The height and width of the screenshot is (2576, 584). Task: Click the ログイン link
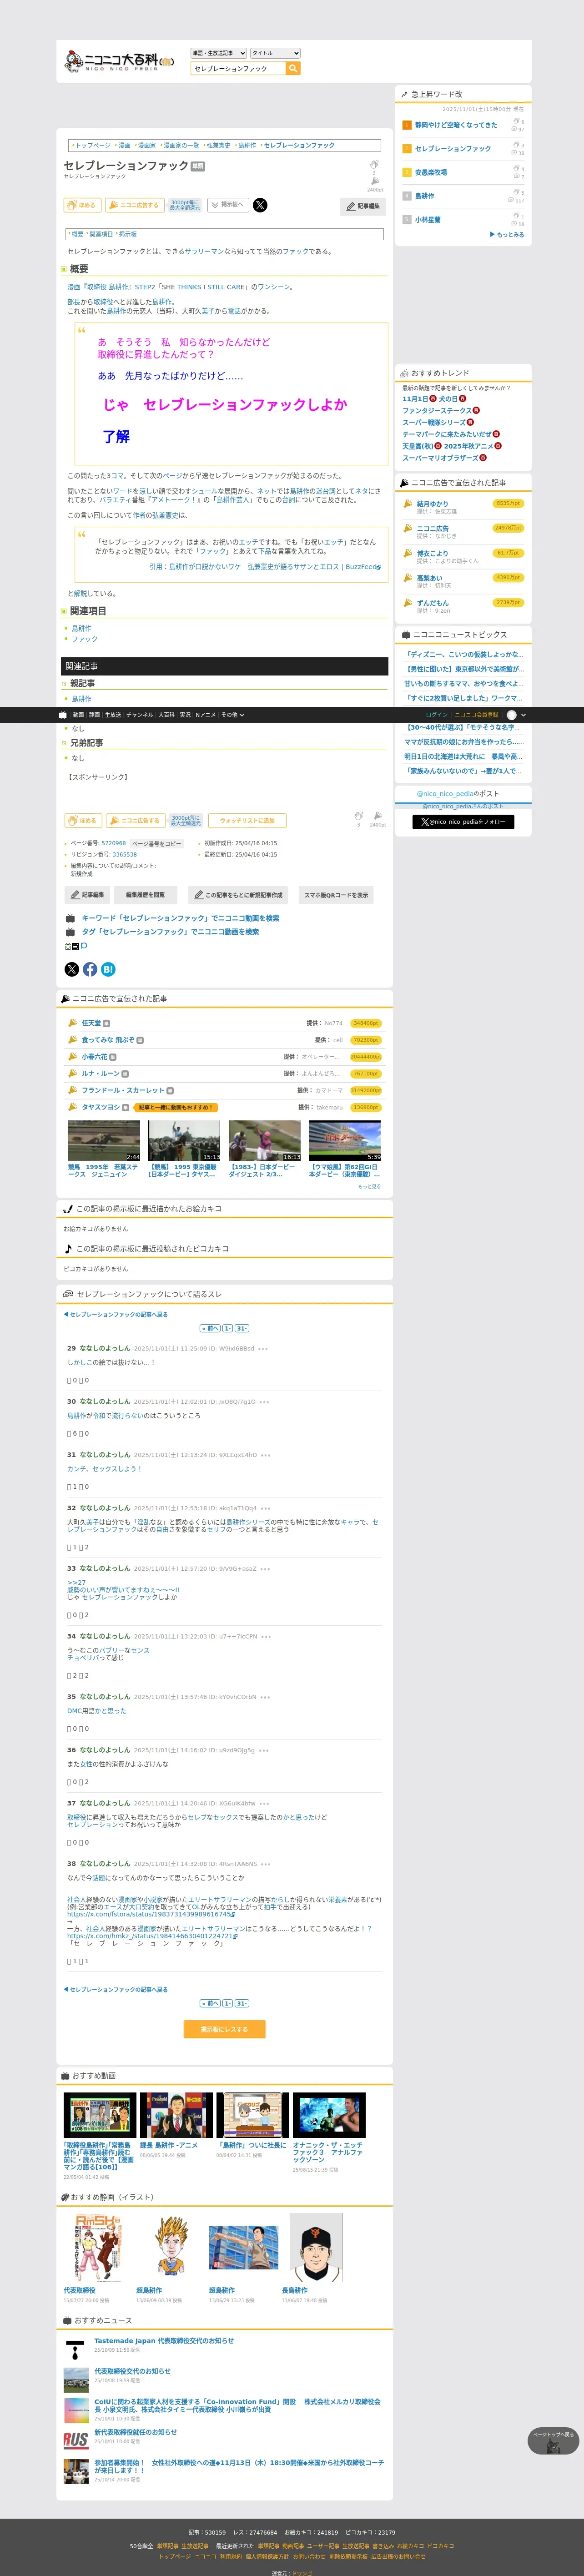[x=437, y=715]
